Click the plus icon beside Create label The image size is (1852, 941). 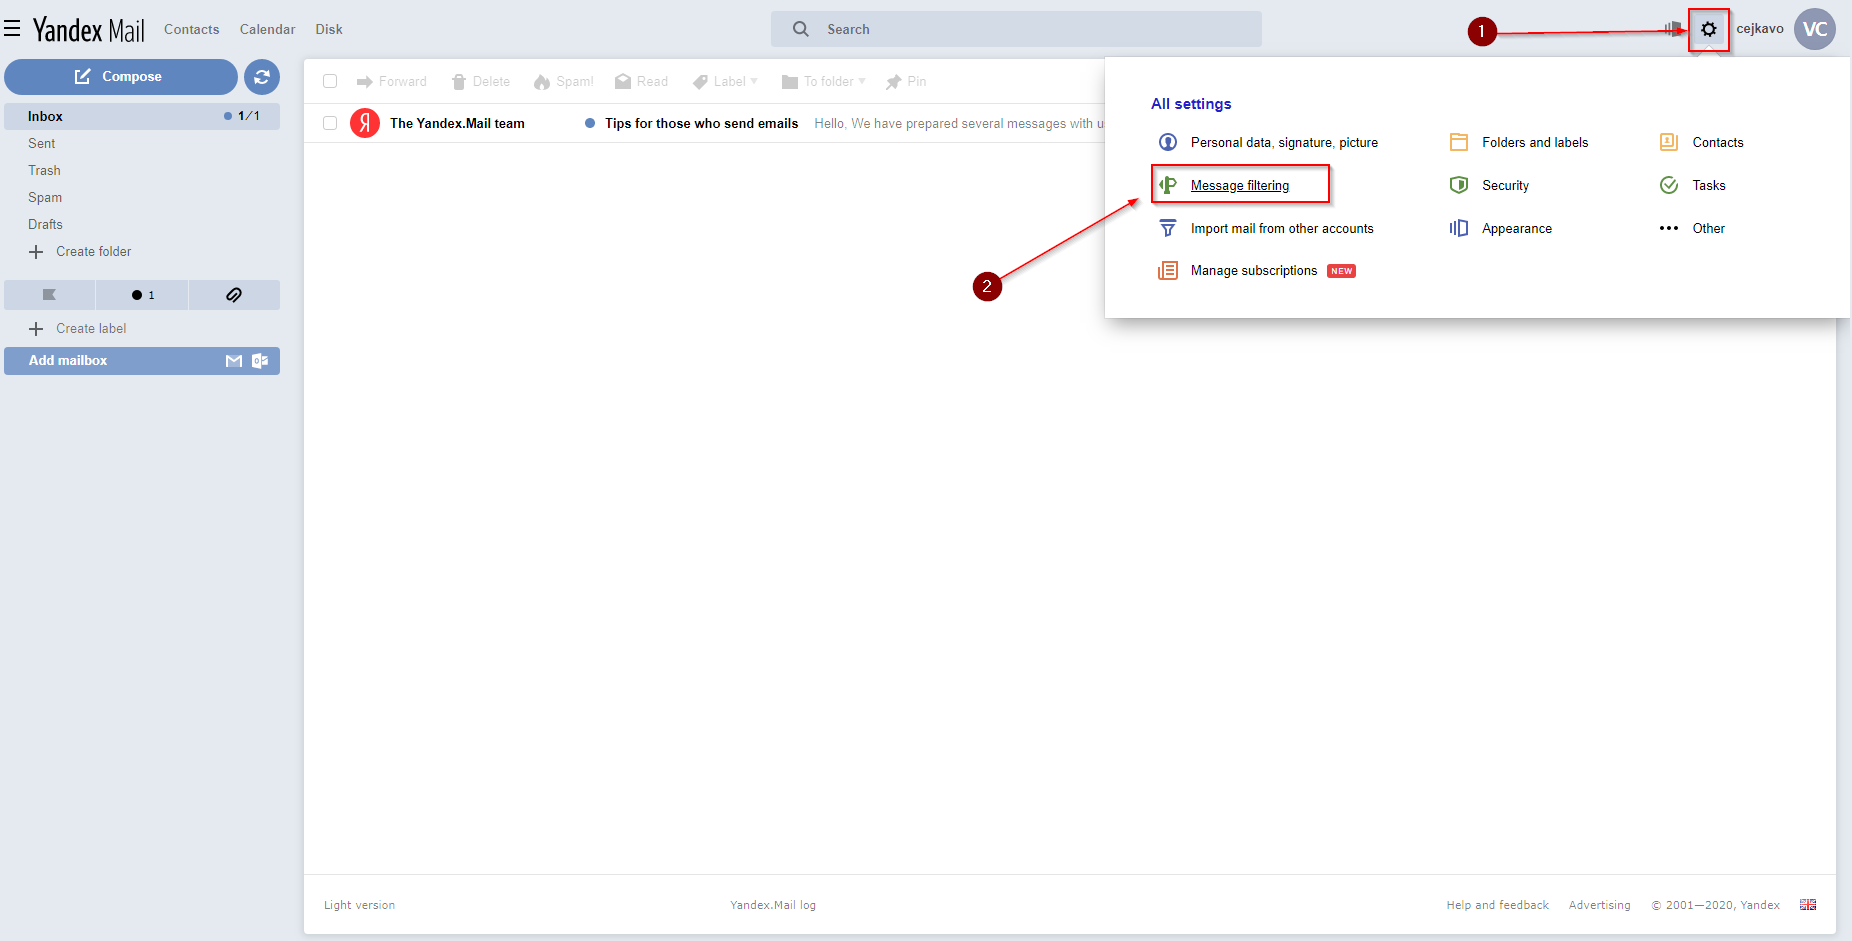coord(36,329)
